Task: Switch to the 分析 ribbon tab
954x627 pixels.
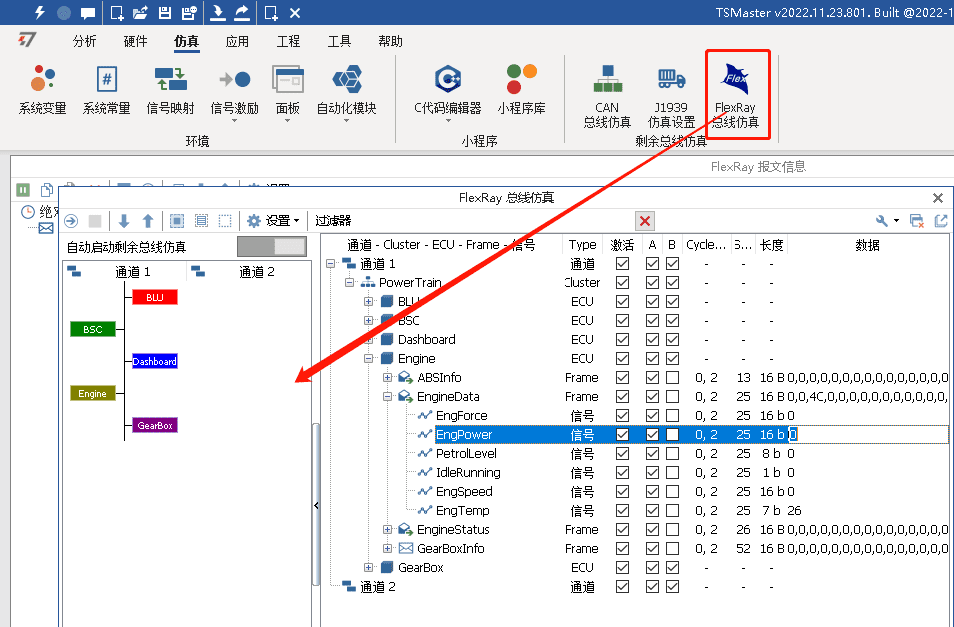Action: click(85, 42)
